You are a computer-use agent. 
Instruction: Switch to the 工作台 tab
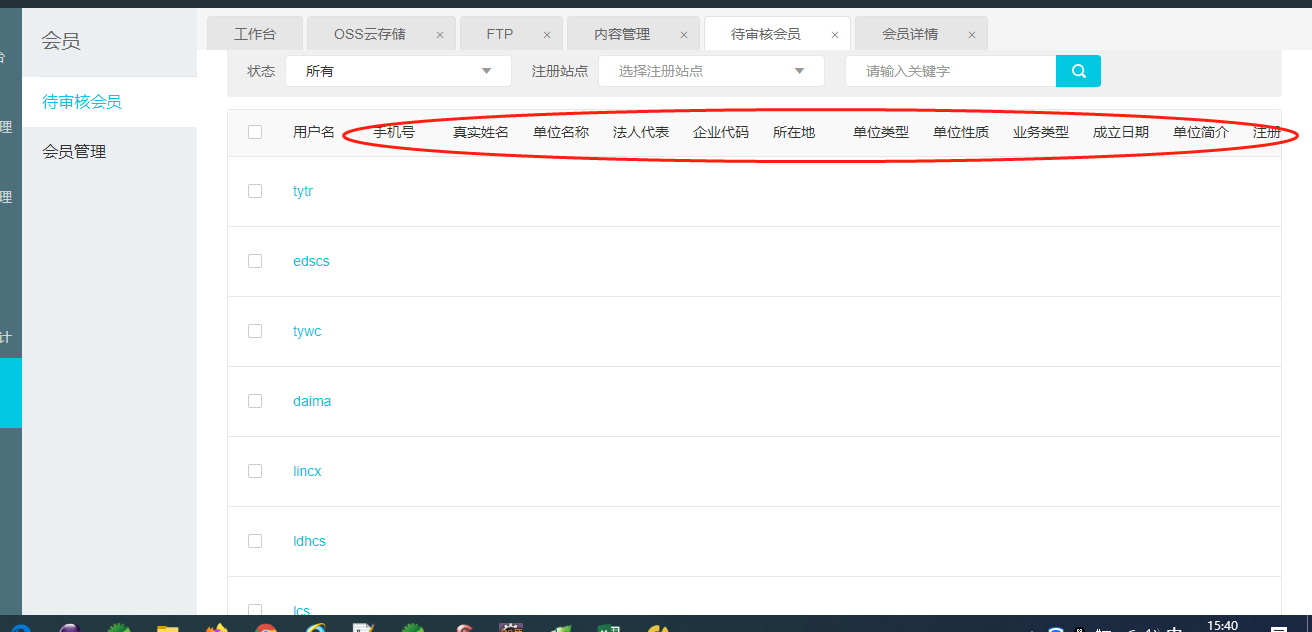[x=255, y=34]
